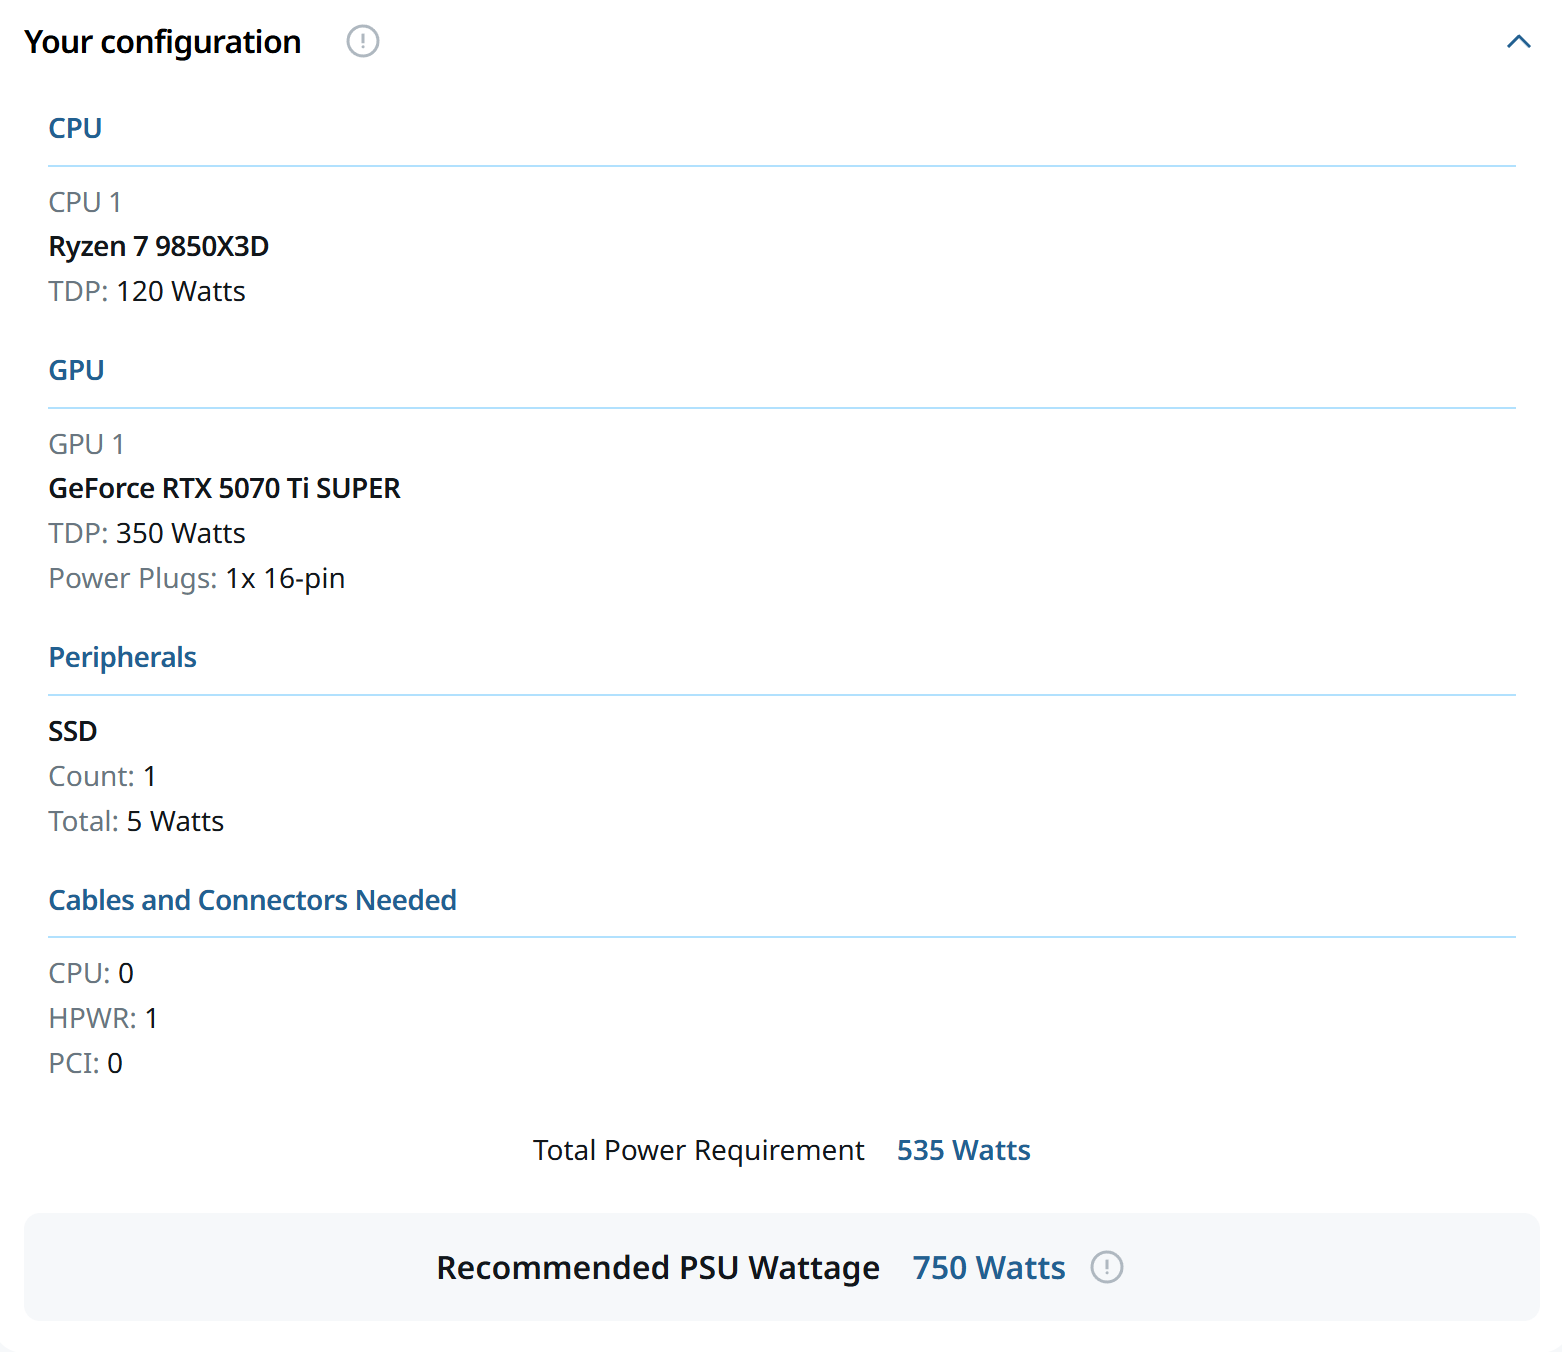Click the Peripherals section heading
This screenshot has height=1352, width=1562.
click(122, 657)
